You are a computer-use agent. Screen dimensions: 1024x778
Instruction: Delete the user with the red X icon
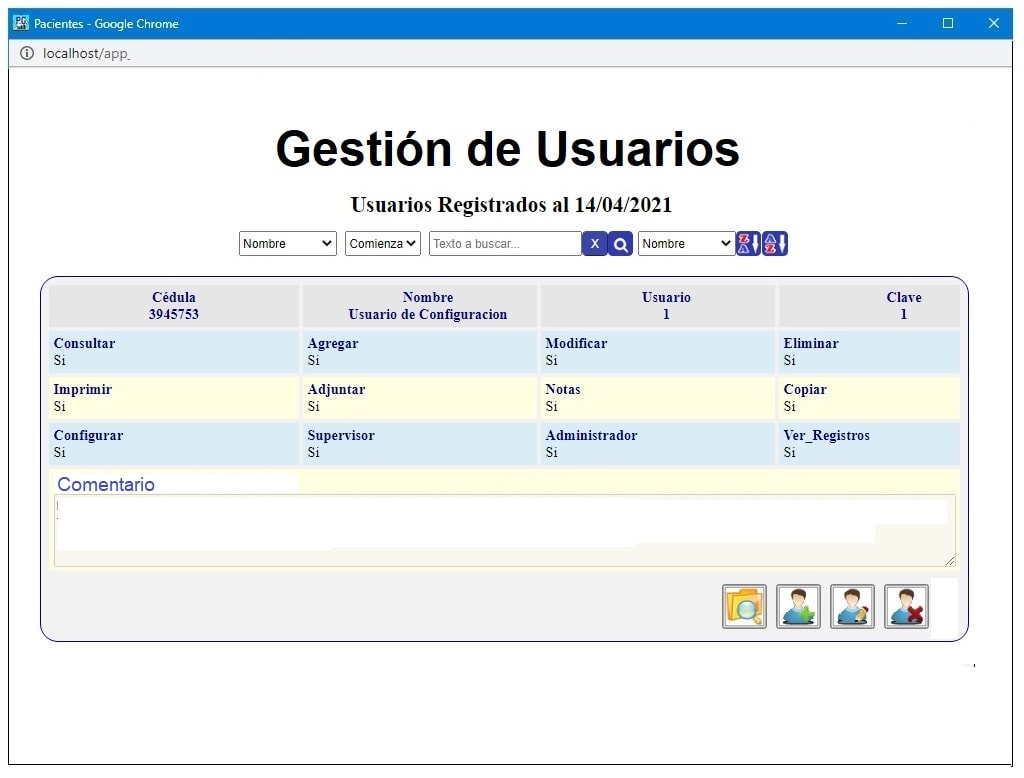coord(906,606)
